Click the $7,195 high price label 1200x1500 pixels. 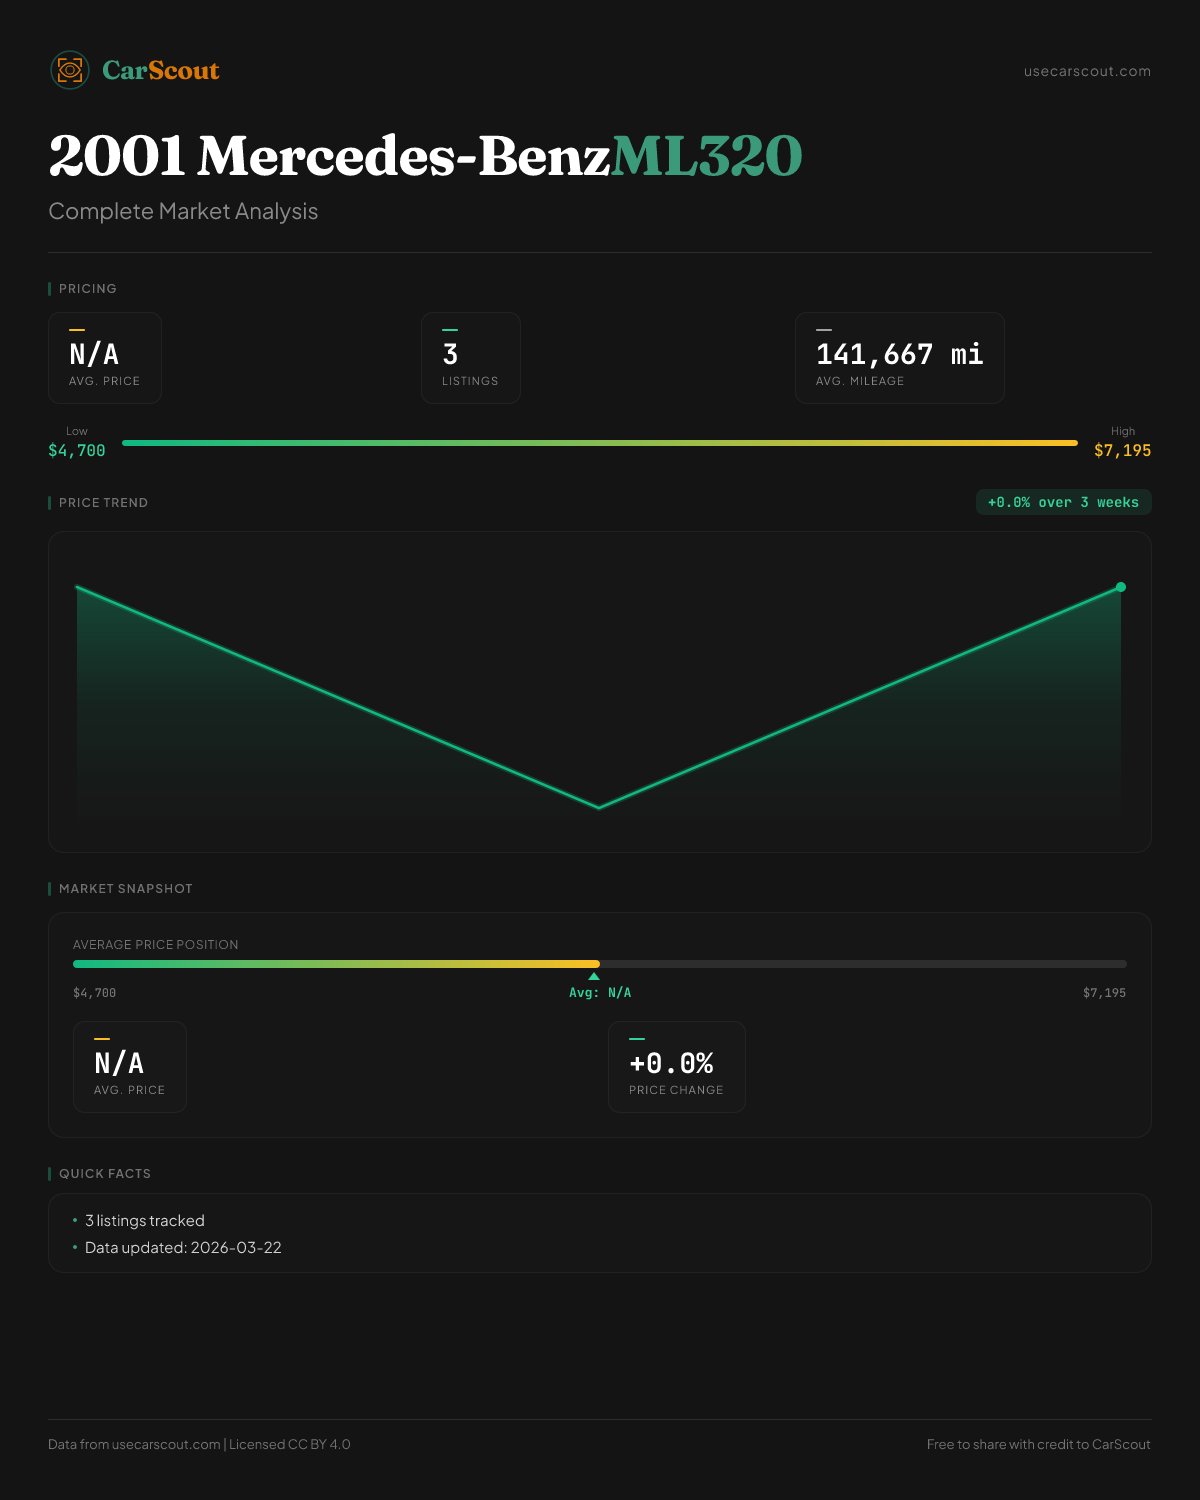pos(1122,451)
